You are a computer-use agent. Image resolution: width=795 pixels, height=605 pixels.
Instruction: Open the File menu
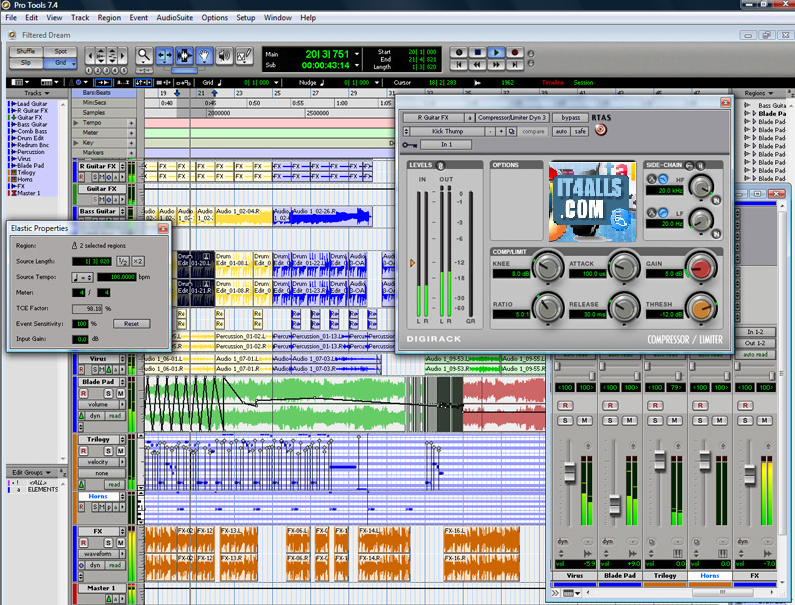pyautogui.click(x=11, y=18)
